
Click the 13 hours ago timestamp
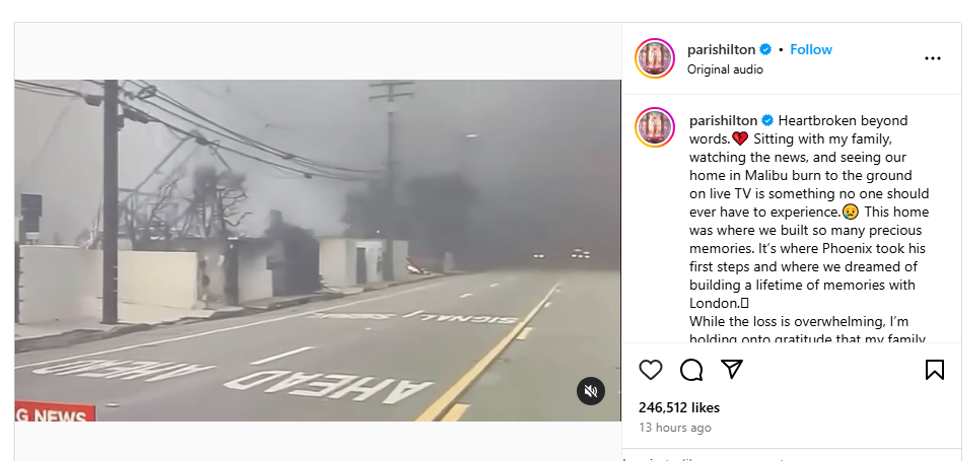(675, 428)
